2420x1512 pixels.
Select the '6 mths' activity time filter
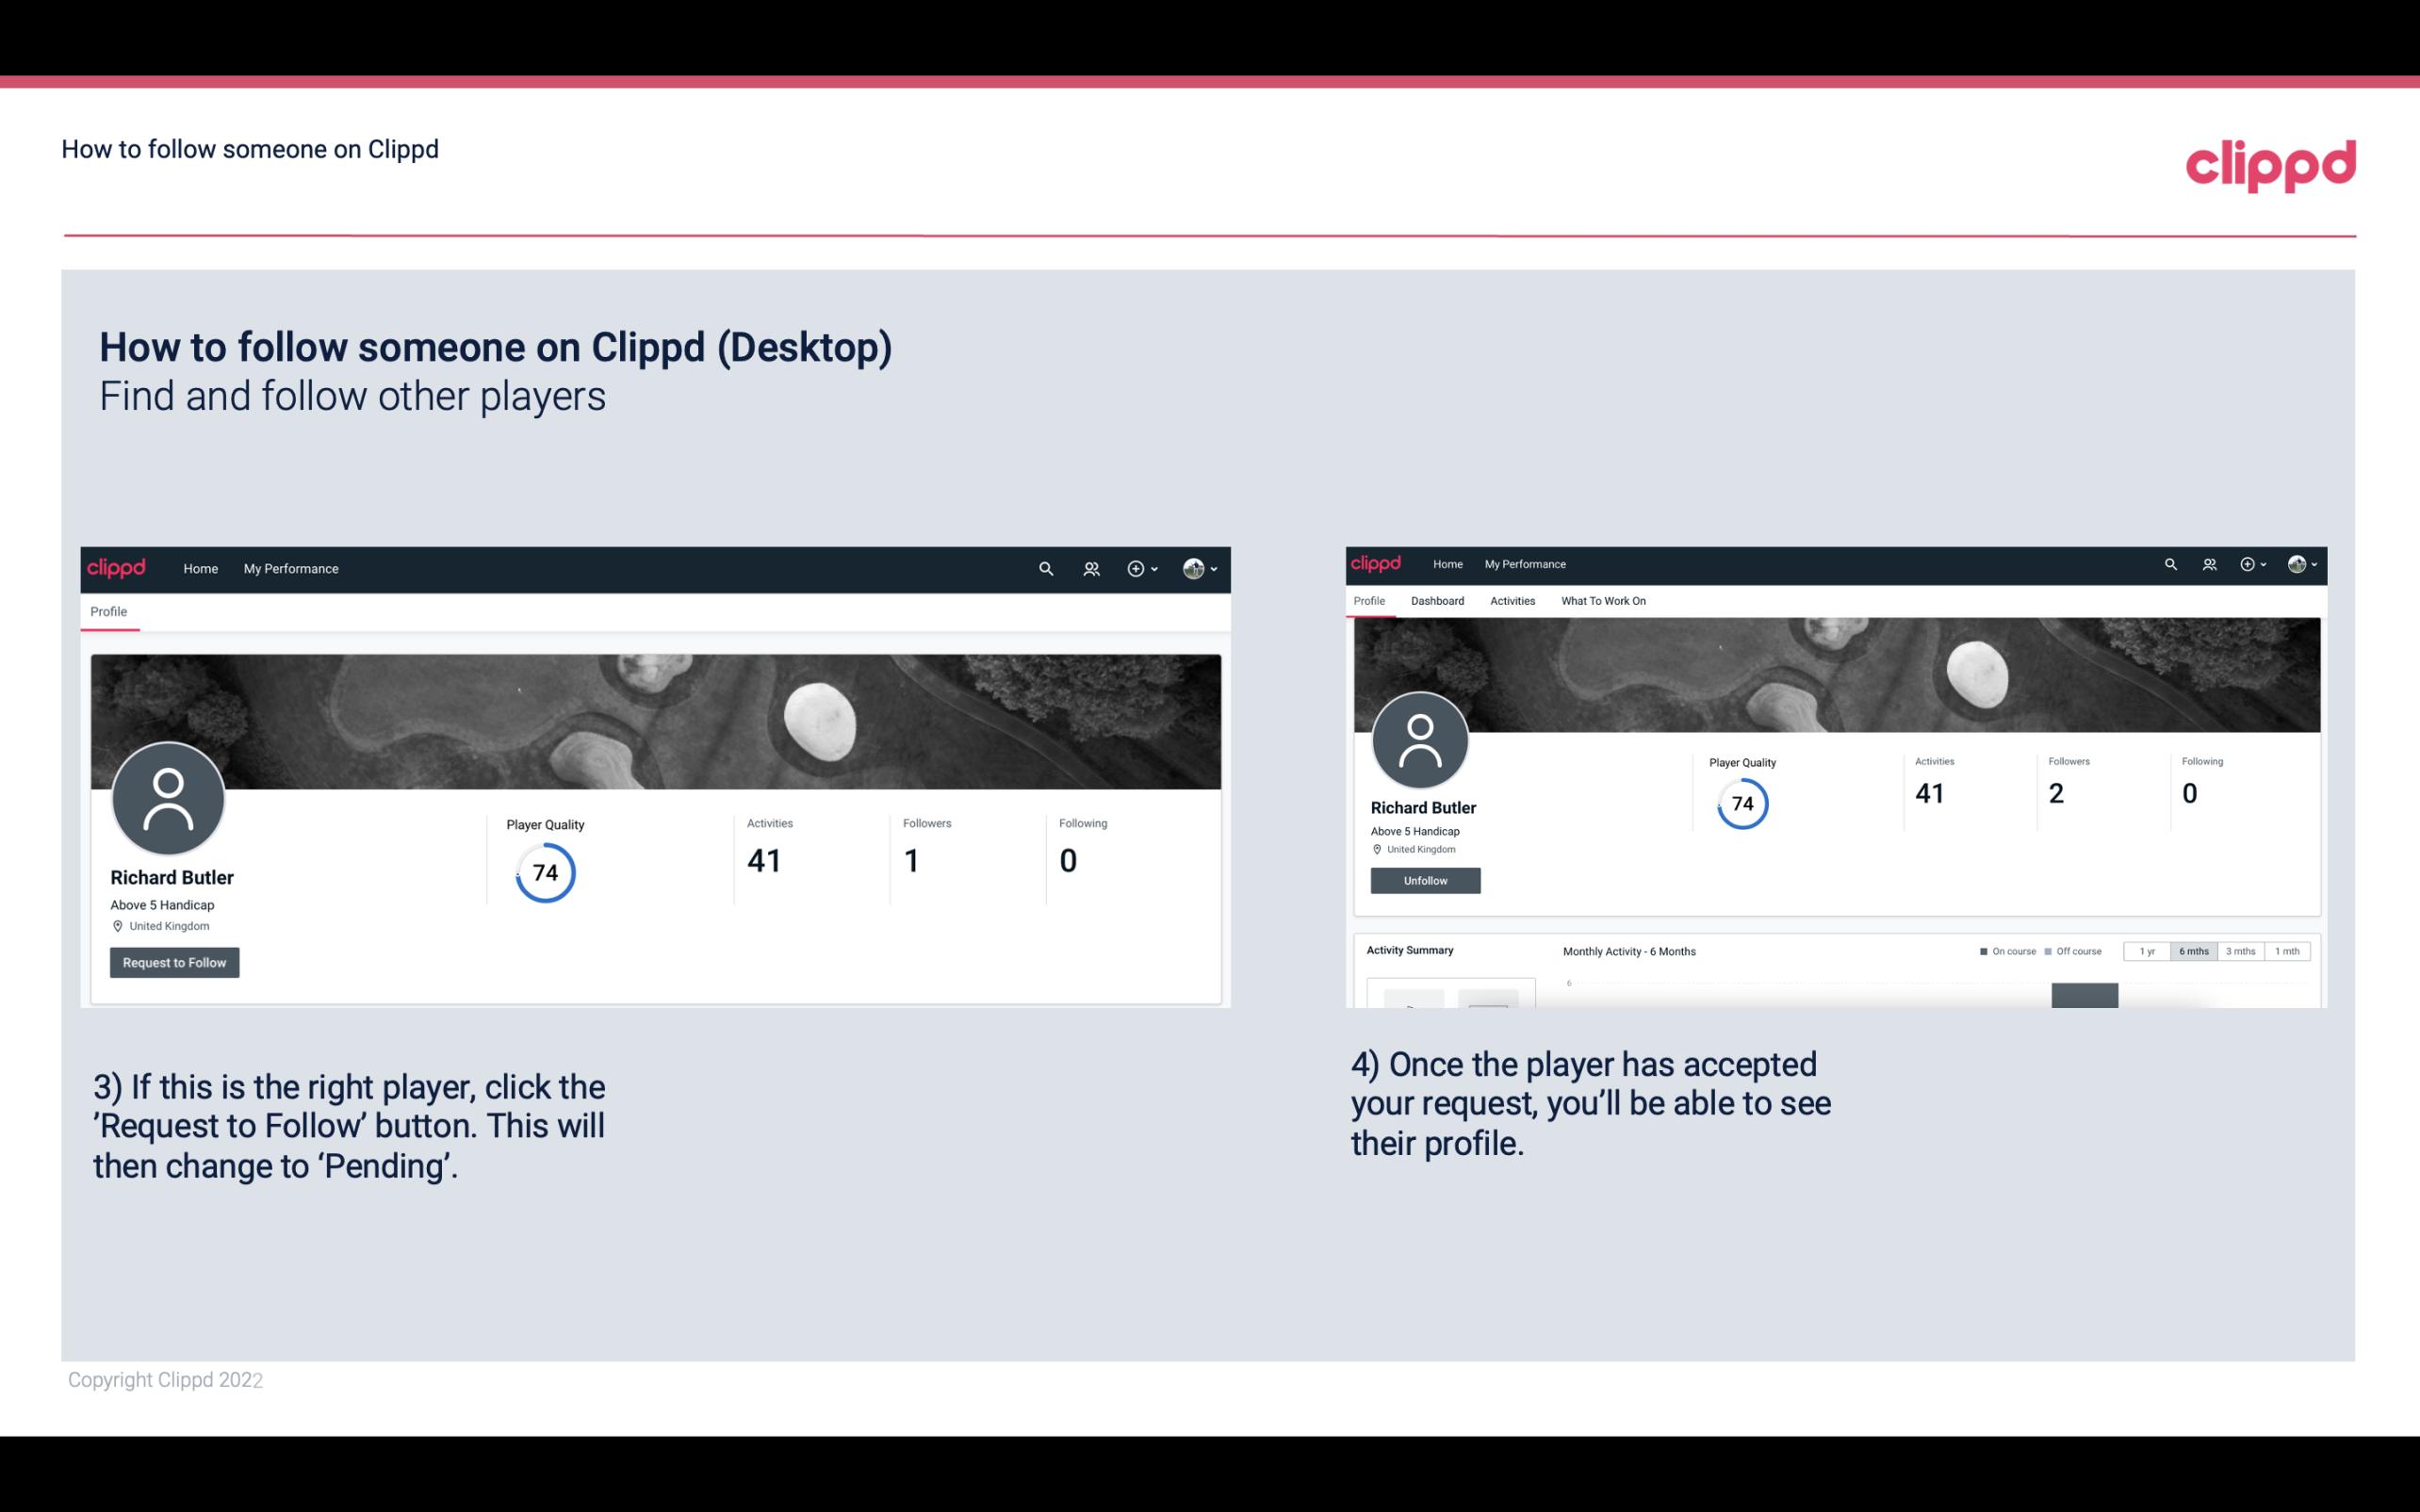(2190, 951)
